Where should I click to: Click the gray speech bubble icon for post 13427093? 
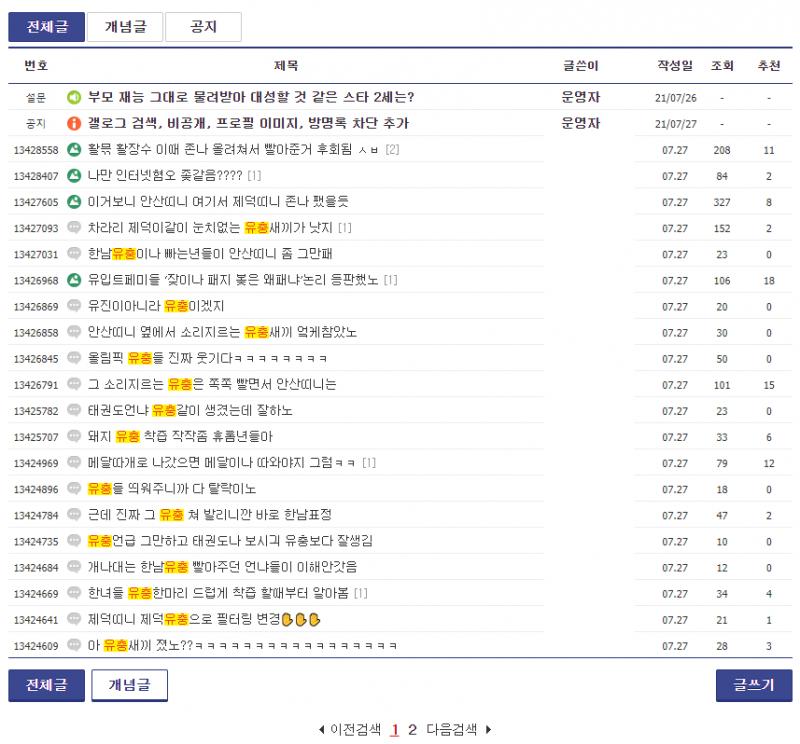coord(74,228)
